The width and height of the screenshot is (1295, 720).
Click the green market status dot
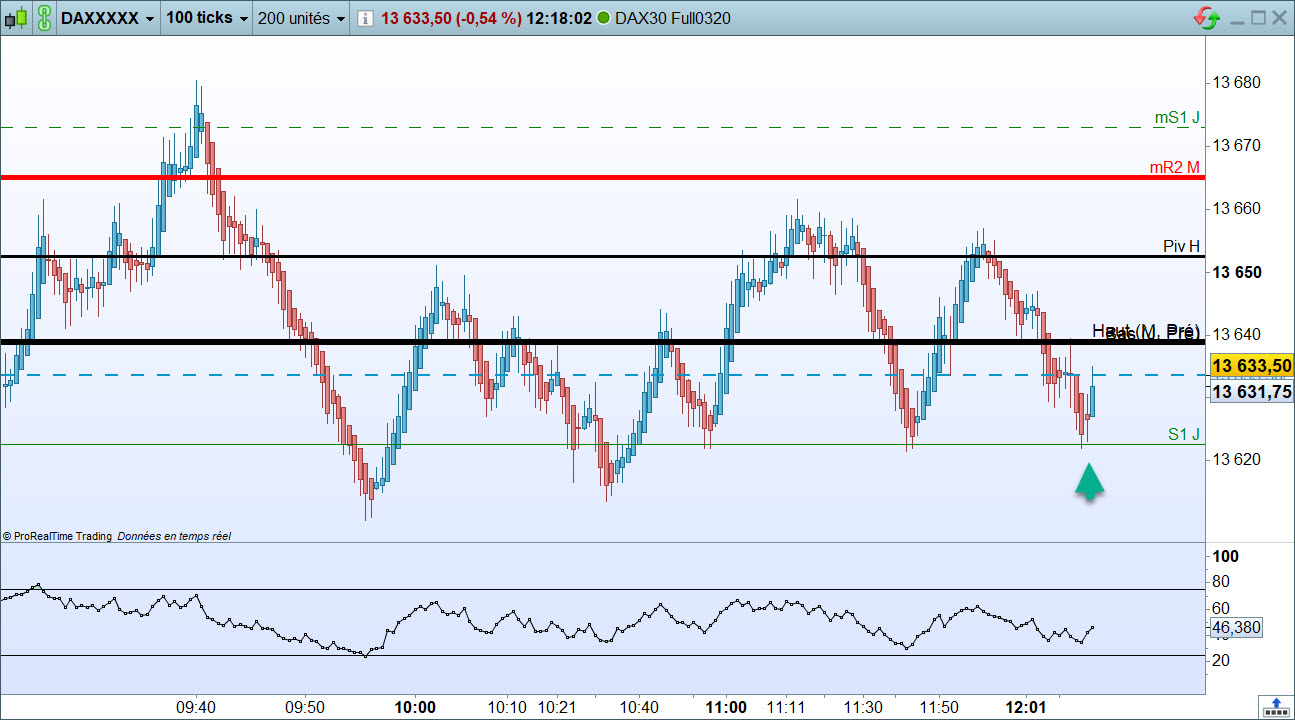tap(603, 18)
